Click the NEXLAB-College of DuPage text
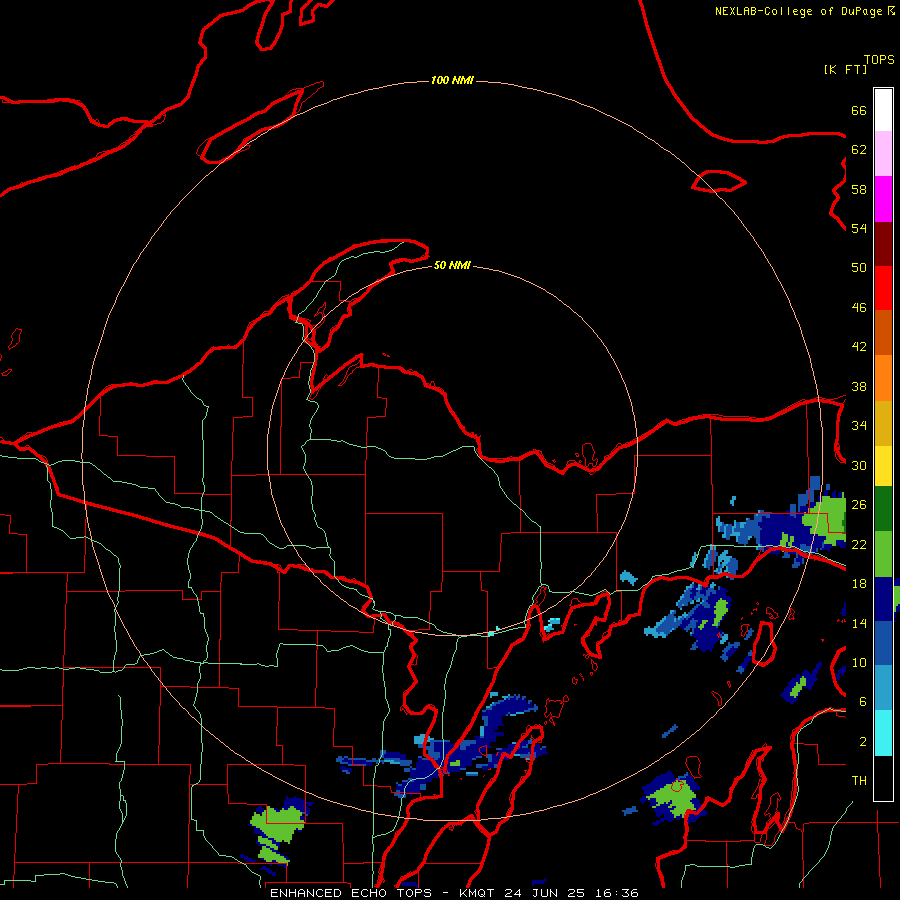Viewport: 900px width, 900px height. click(798, 11)
